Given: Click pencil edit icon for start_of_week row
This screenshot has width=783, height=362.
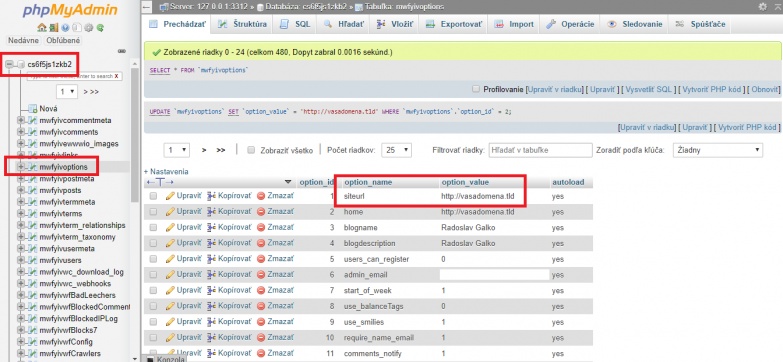Looking at the screenshot, I should pyautogui.click(x=170, y=290).
